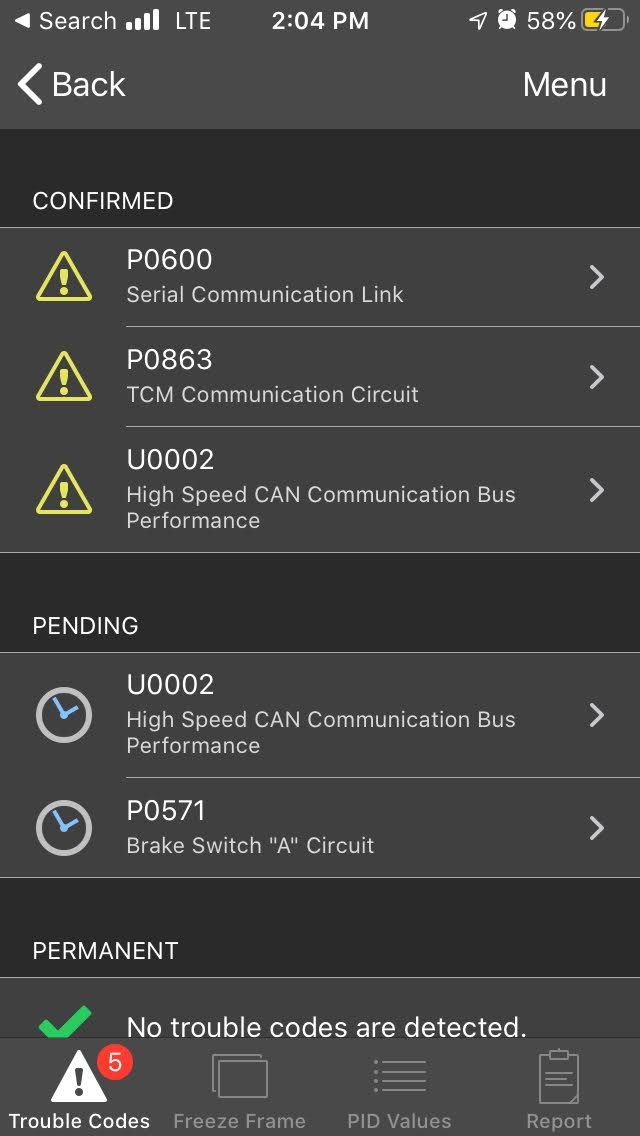Open the Report tab
The width and height of the screenshot is (640, 1136).
559,1091
